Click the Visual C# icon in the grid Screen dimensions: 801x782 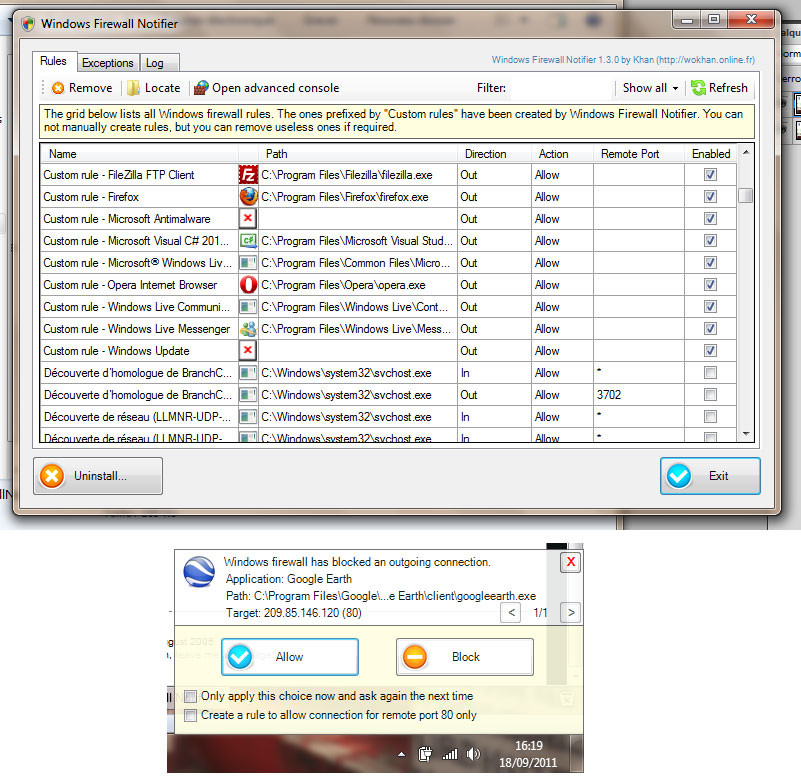(248, 241)
